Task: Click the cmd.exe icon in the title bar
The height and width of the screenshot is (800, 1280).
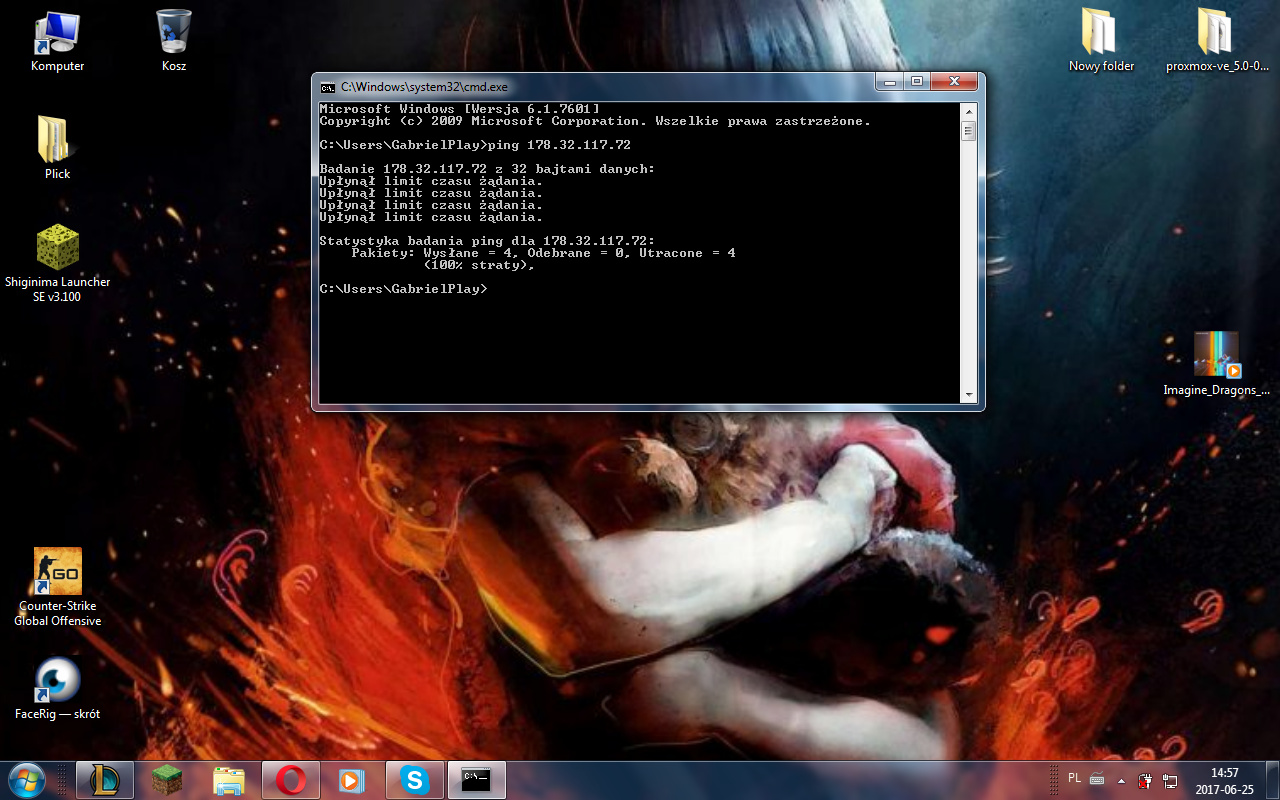Action: pos(327,87)
